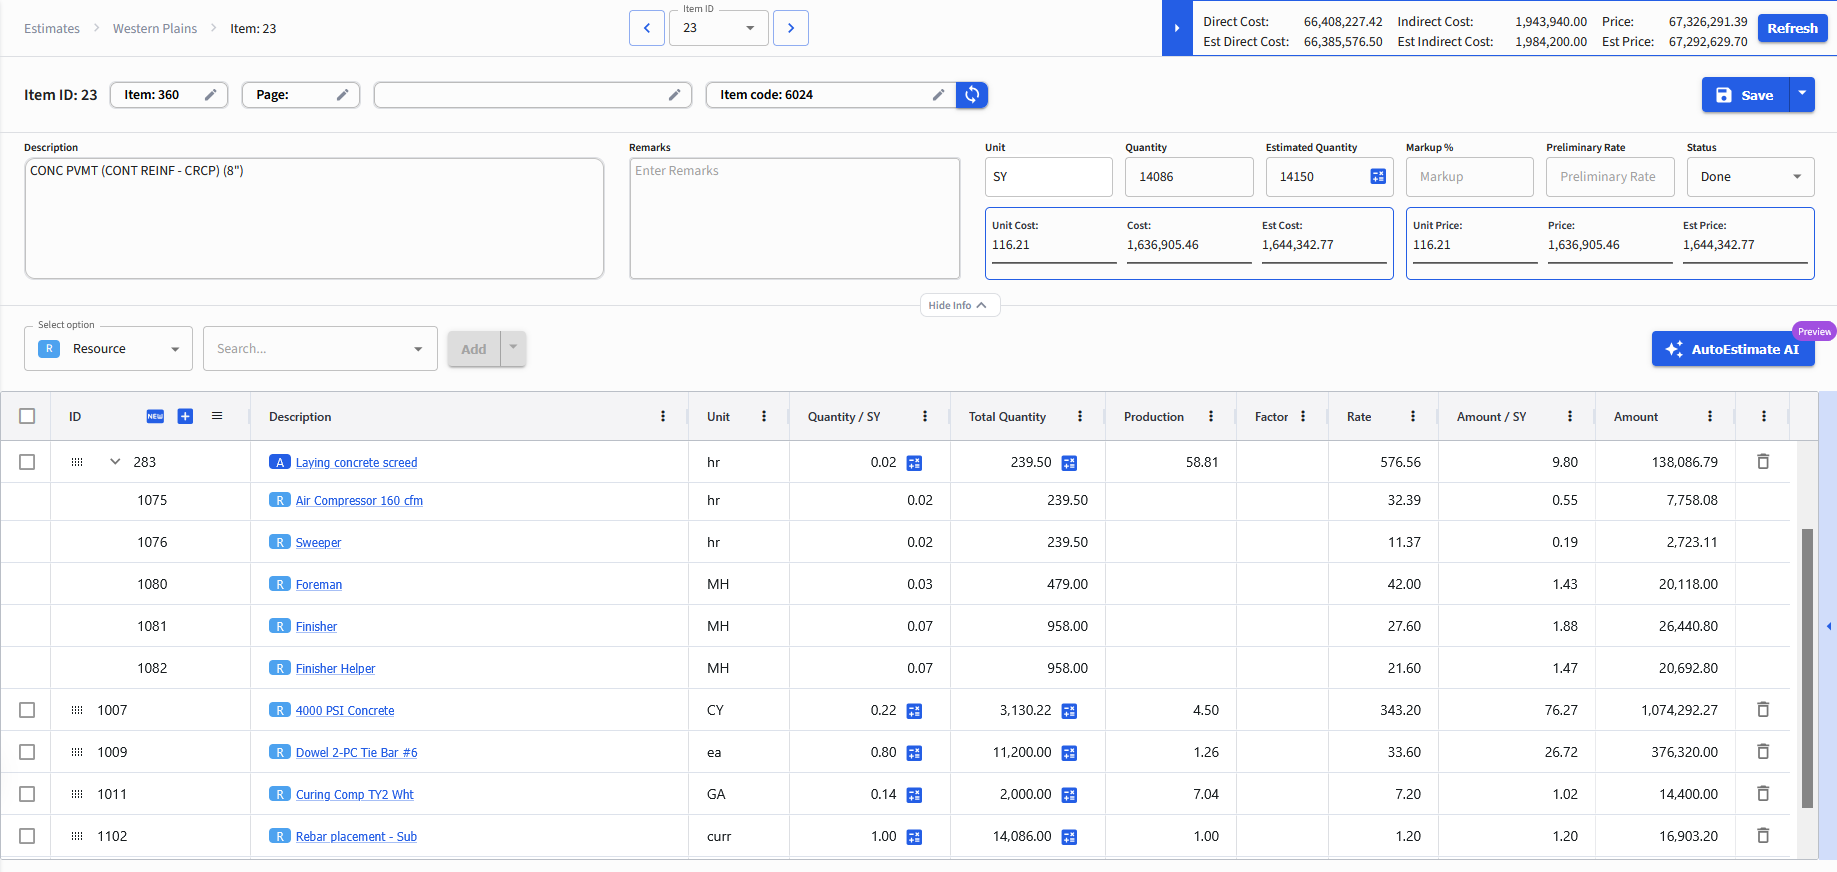Launch AutoEstimate AI
This screenshot has width=1837, height=872.
point(1733,349)
